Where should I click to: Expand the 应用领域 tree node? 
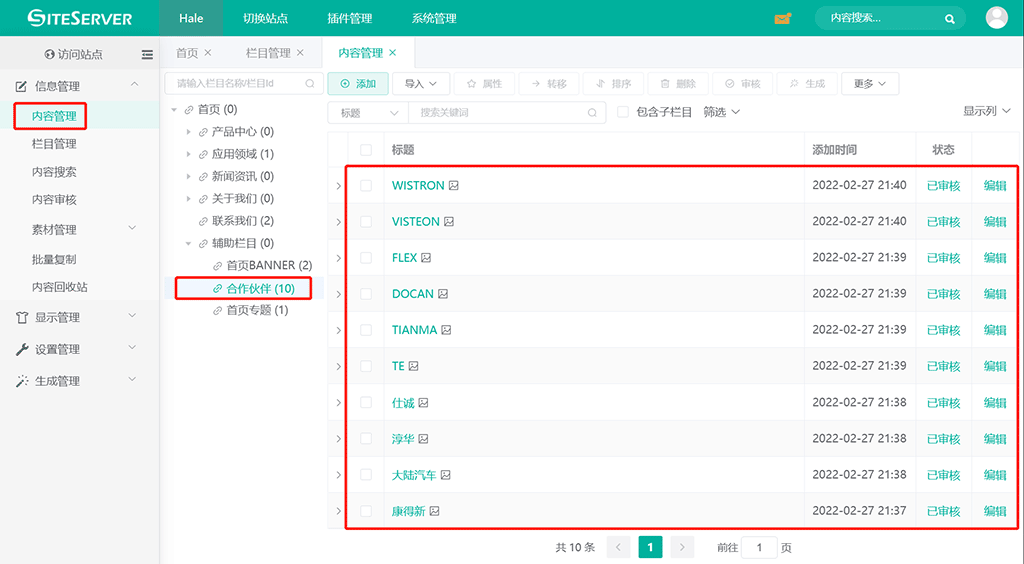pyautogui.click(x=189, y=154)
